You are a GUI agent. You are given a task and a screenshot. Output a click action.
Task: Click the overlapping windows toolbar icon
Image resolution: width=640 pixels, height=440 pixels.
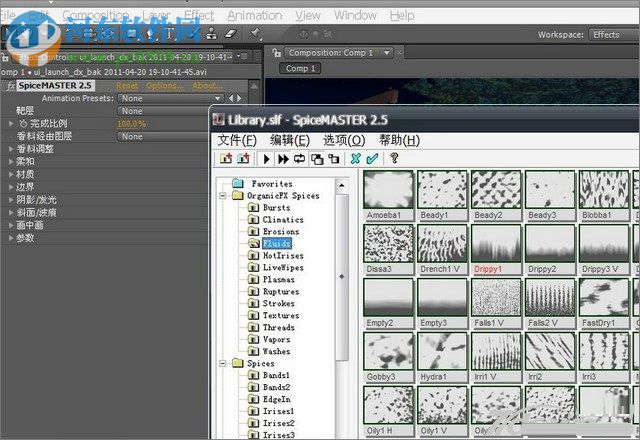[x=317, y=159]
